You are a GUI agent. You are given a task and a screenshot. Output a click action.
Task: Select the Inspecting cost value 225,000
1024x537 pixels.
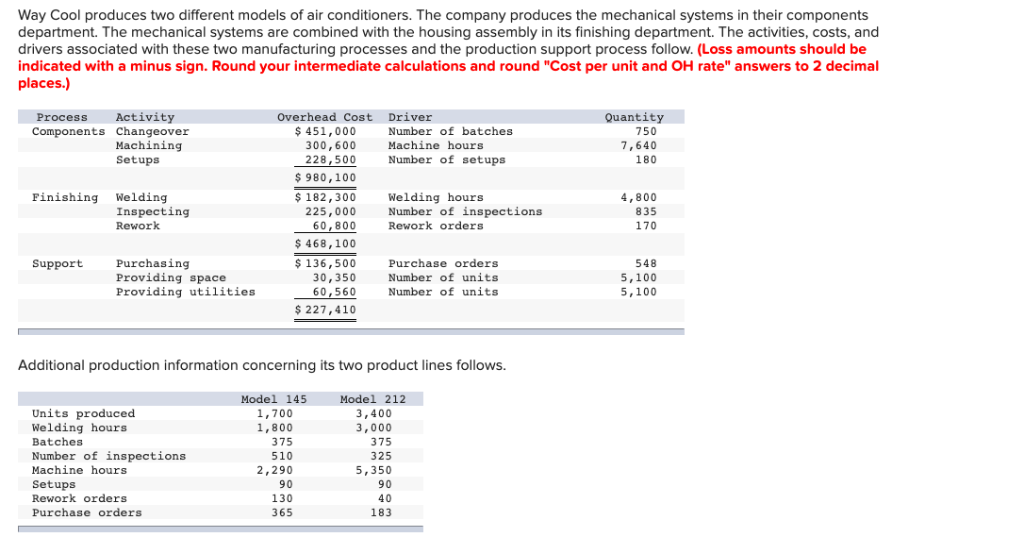pyautogui.click(x=330, y=212)
